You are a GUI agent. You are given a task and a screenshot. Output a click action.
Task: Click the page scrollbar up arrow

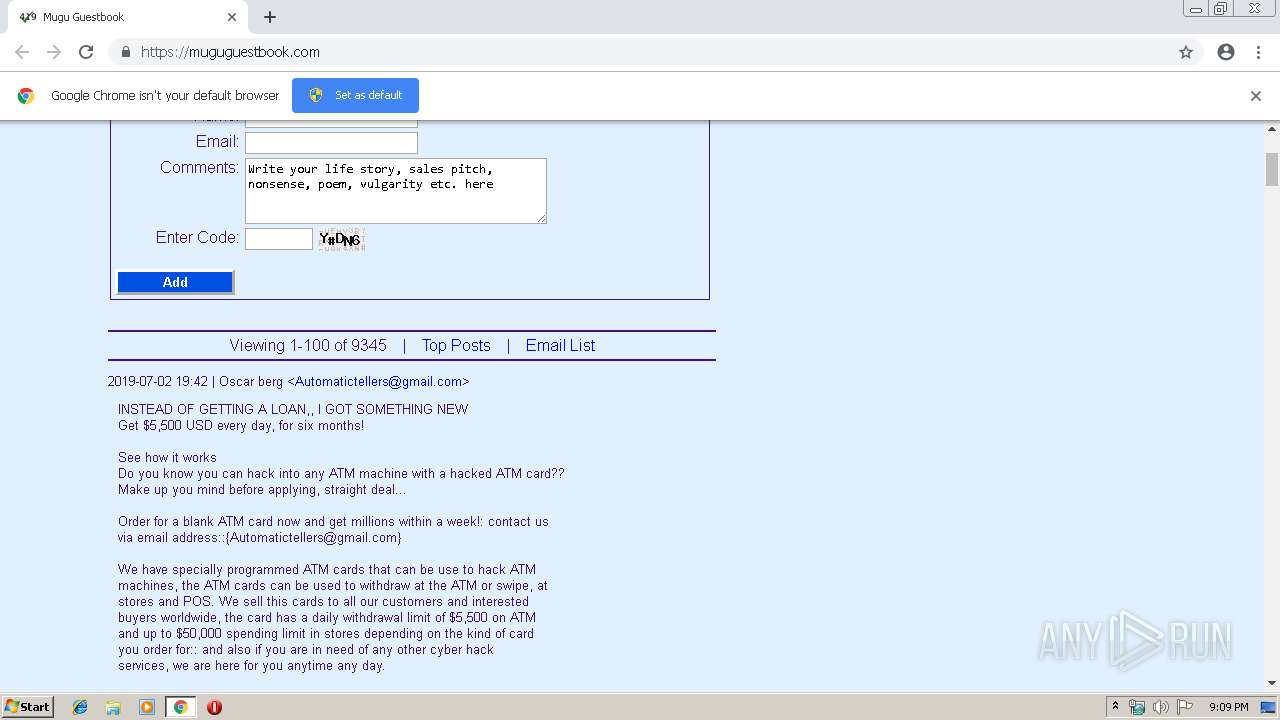[1272, 130]
